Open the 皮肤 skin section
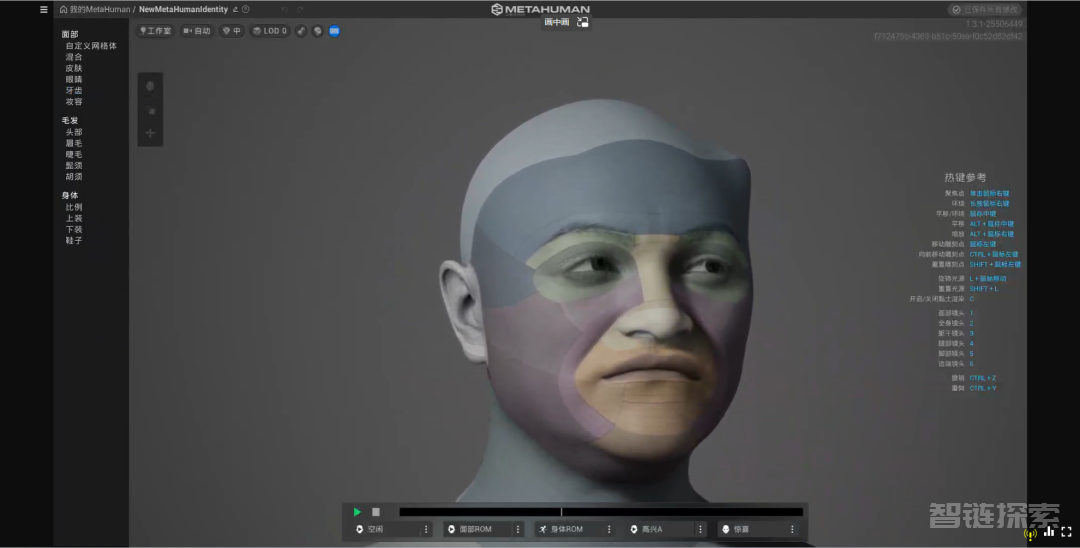The width and height of the screenshot is (1080, 548). tap(74, 68)
